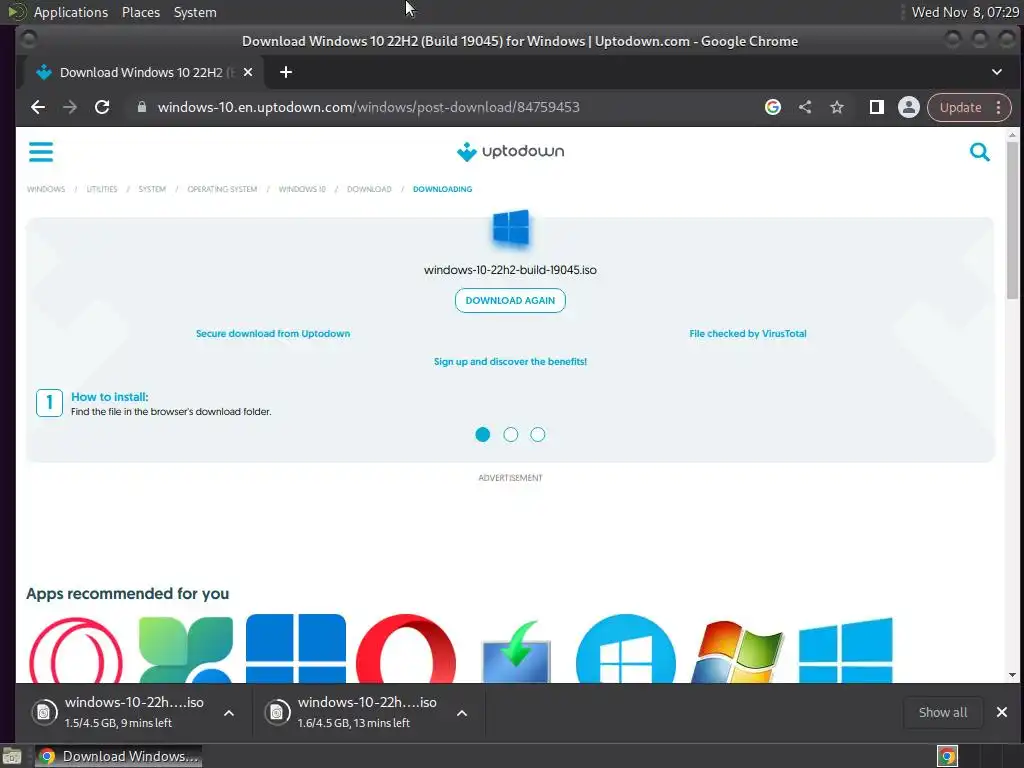
Task: Select the third carousel dot
Action: click(x=537, y=435)
